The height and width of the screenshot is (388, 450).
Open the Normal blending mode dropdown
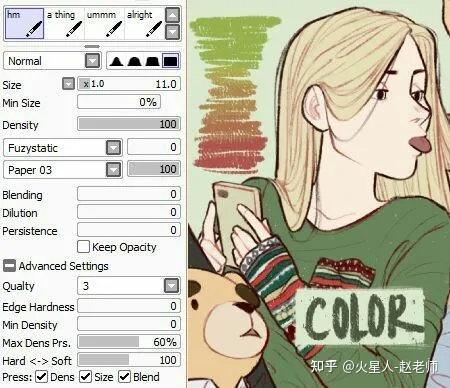point(92,61)
